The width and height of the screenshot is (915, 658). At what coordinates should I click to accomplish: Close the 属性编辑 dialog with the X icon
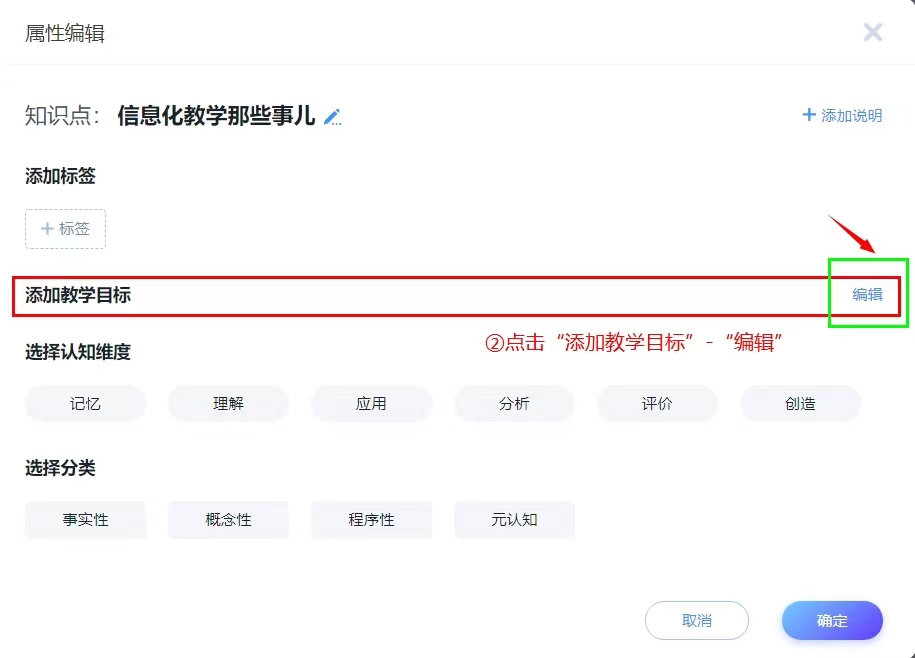tap(873, 33)
